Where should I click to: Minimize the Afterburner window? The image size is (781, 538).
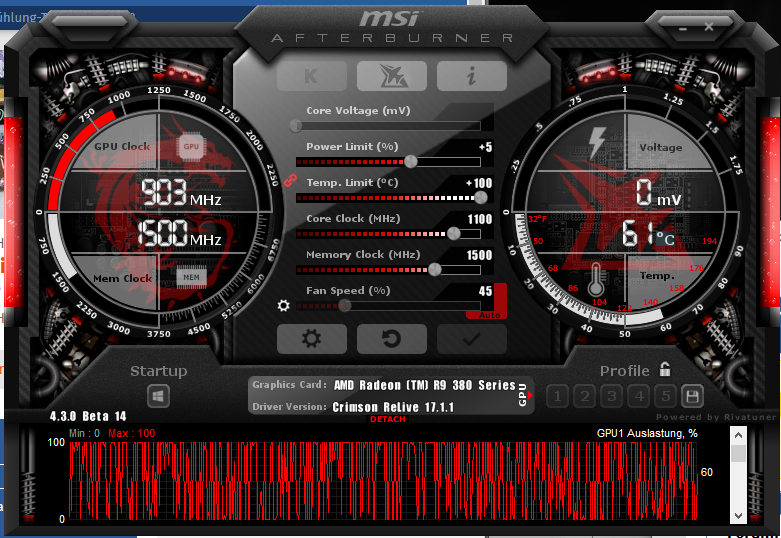(683, 29)
